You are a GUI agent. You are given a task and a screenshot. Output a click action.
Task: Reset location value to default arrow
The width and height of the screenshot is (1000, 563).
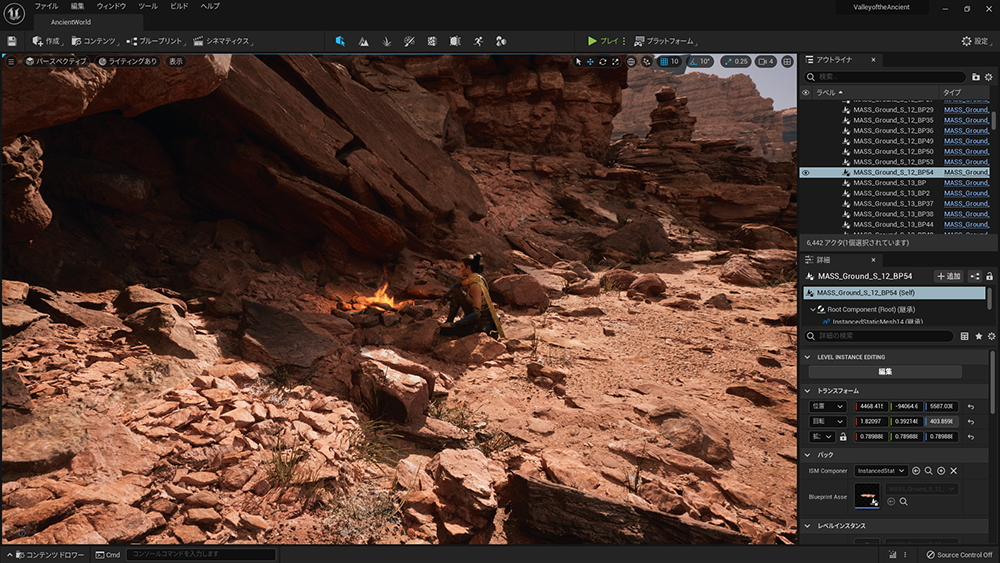[x=971, y=406]
